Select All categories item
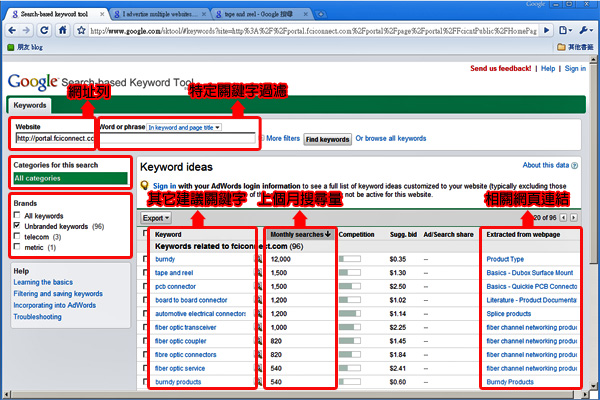 click(x=70, y=178)
